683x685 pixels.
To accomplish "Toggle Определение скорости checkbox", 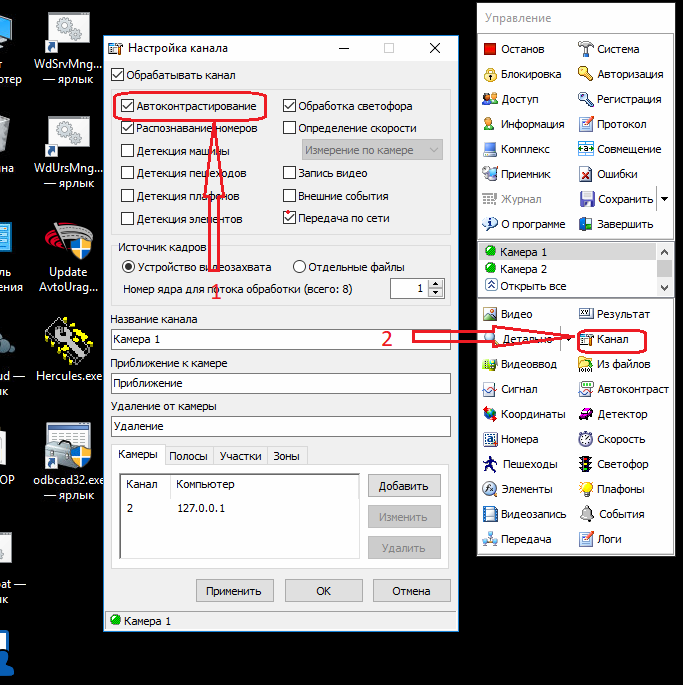I will point(289,128).
